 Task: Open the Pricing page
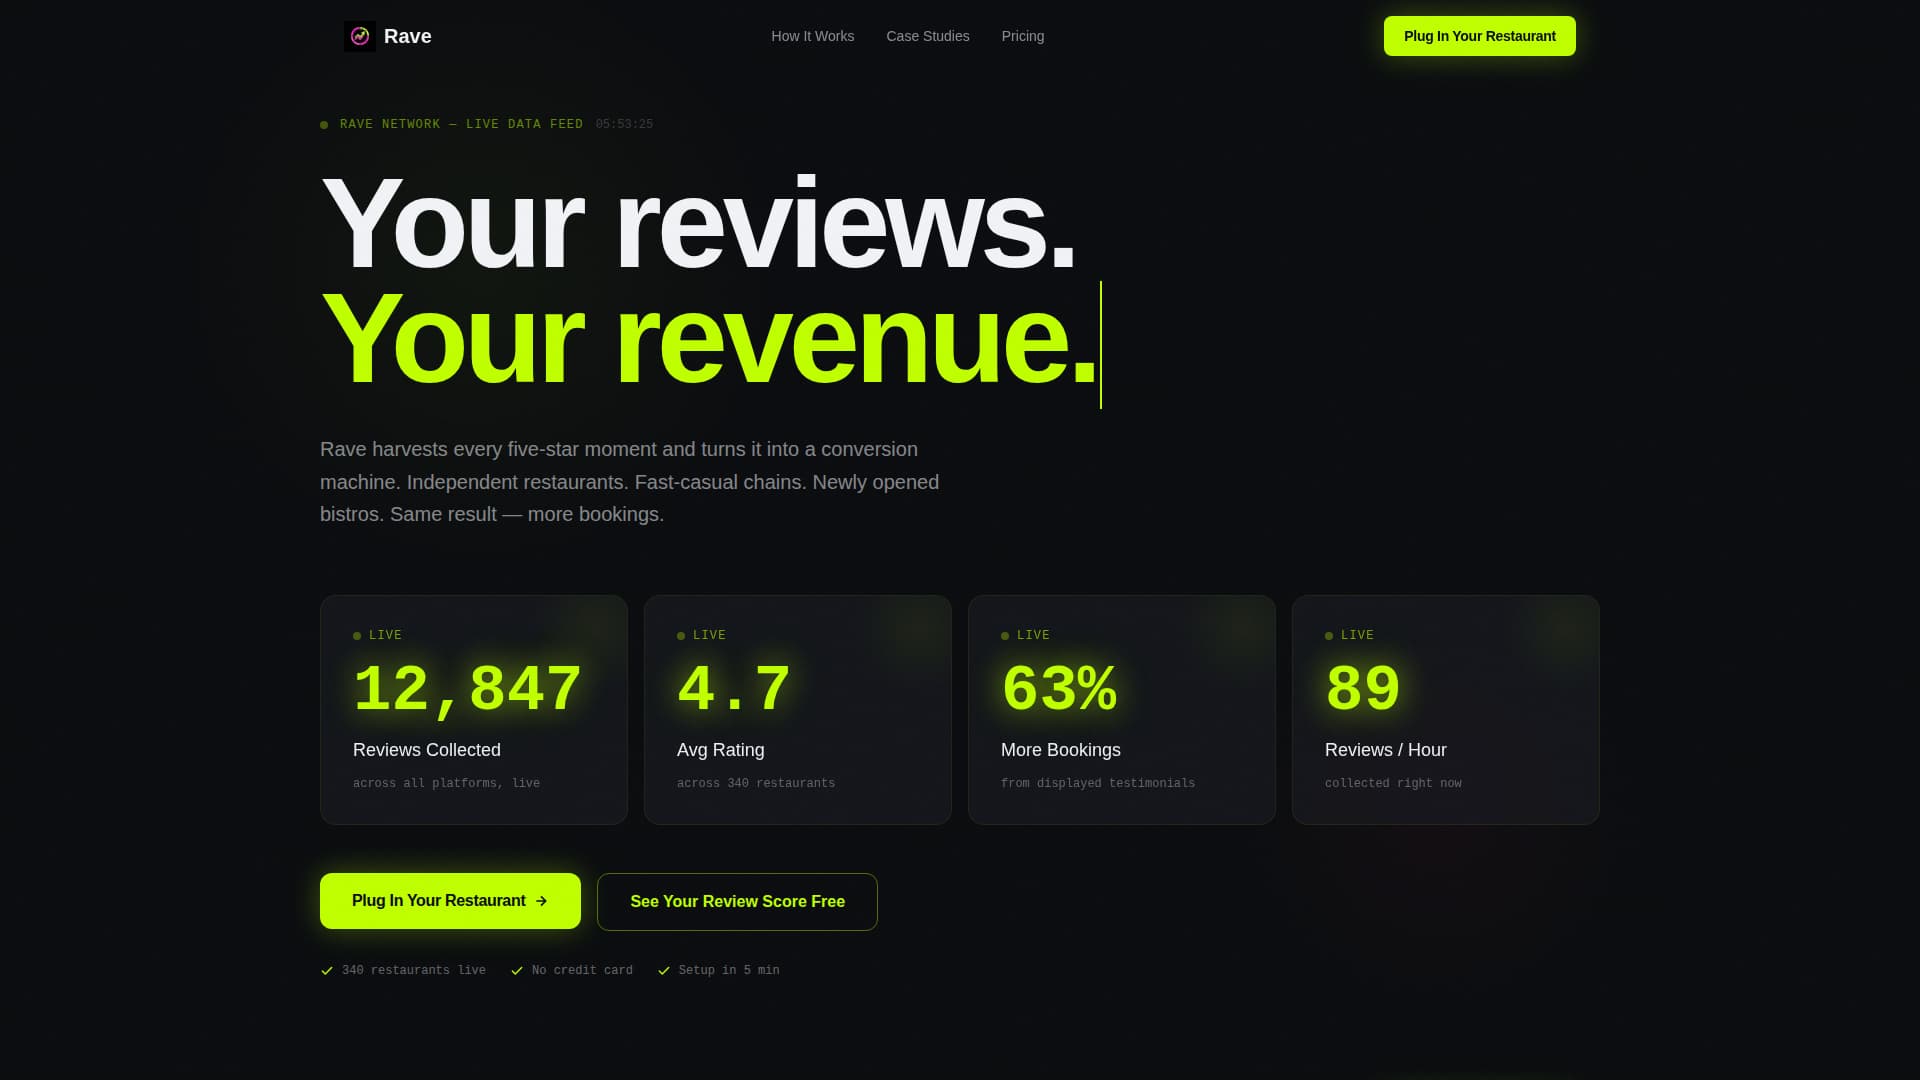(x=1022, y=36)
